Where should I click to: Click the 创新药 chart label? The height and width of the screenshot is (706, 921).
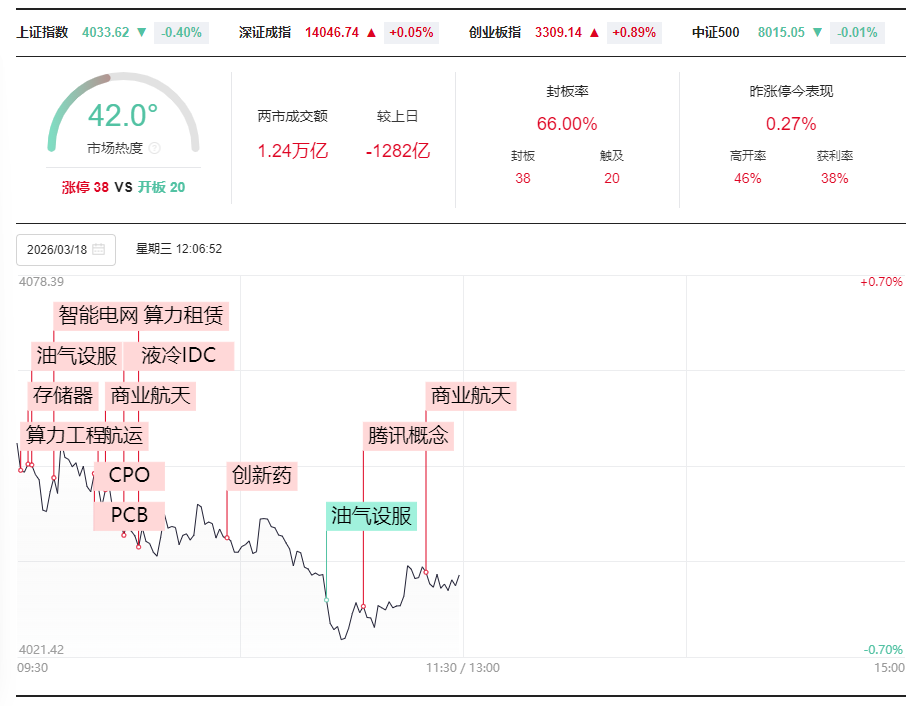coord(262,475)
